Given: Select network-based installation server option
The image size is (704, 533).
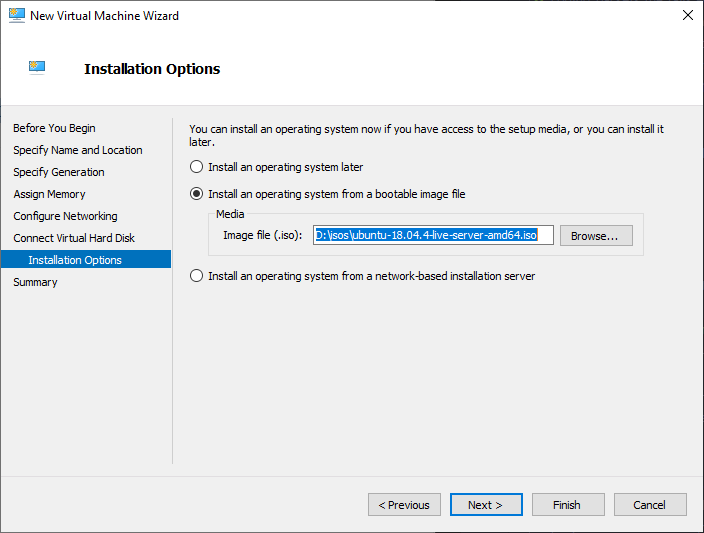Looking at the screenshot, I should point(197,276).
